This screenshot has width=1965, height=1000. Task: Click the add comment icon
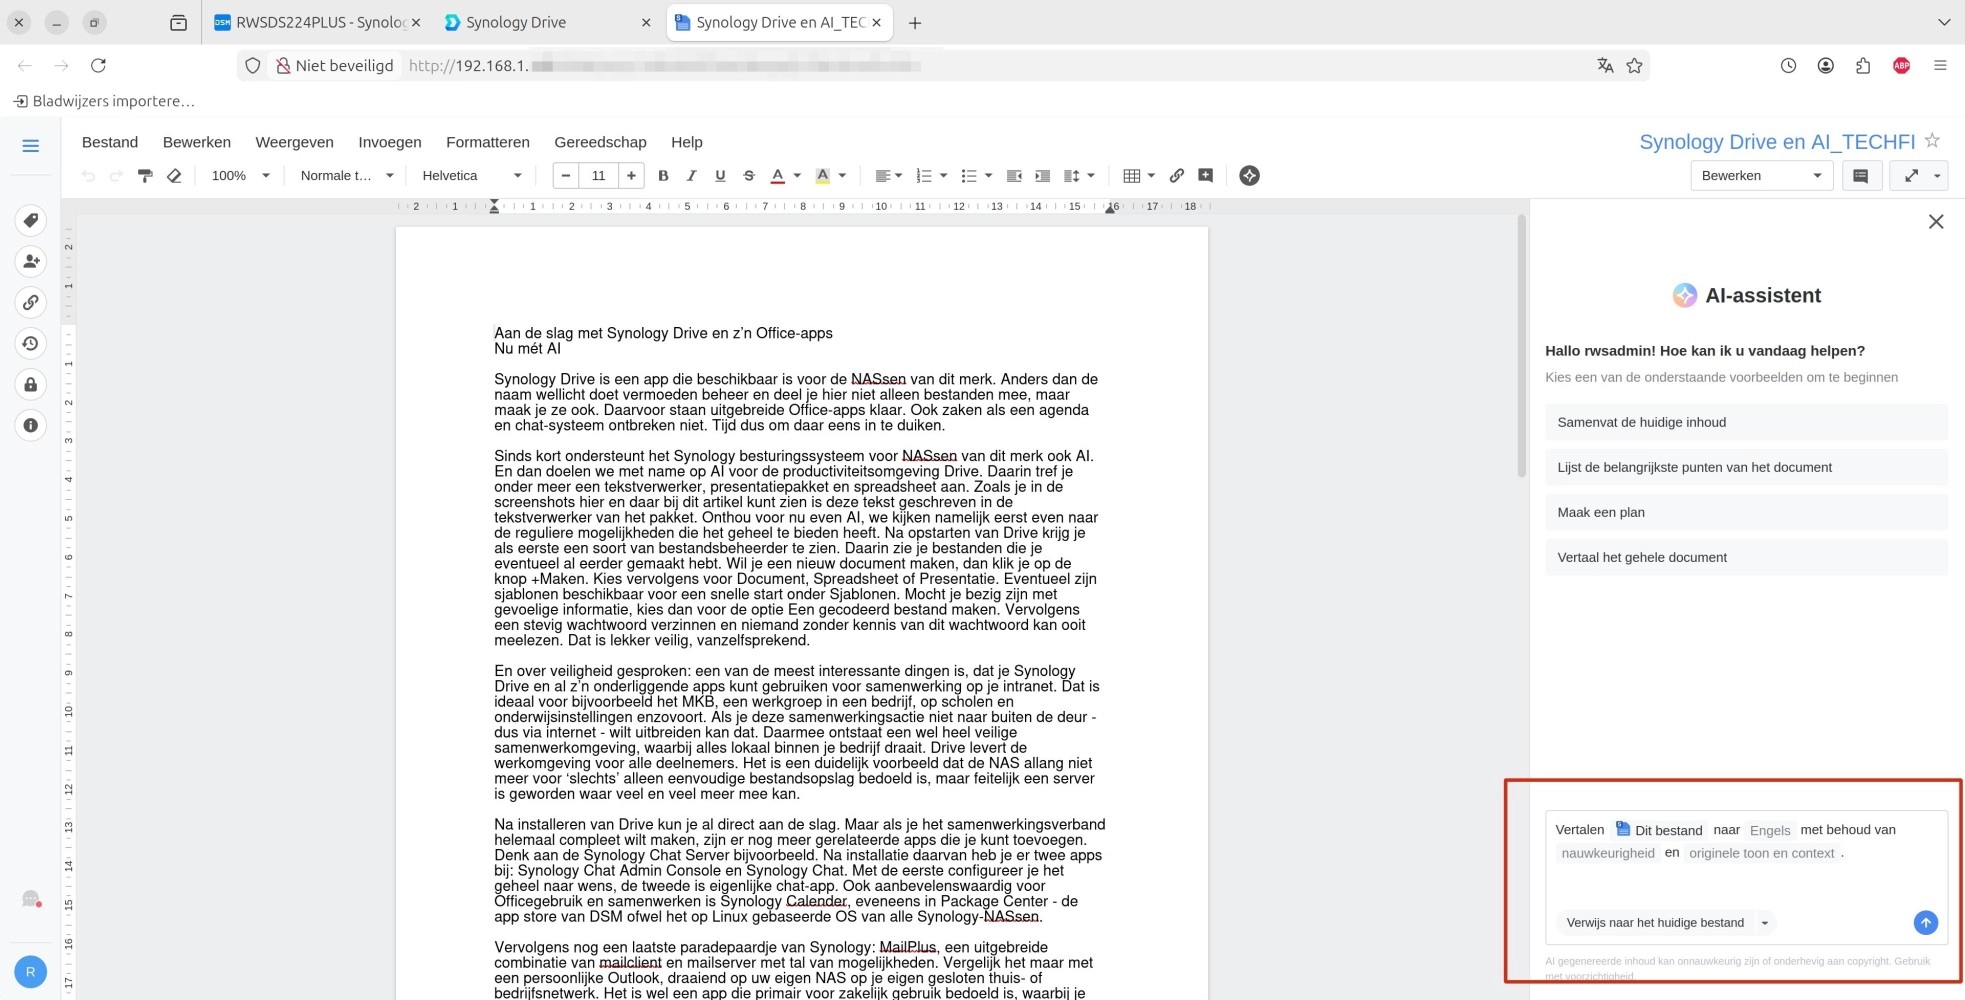[x=1206, y=176]
